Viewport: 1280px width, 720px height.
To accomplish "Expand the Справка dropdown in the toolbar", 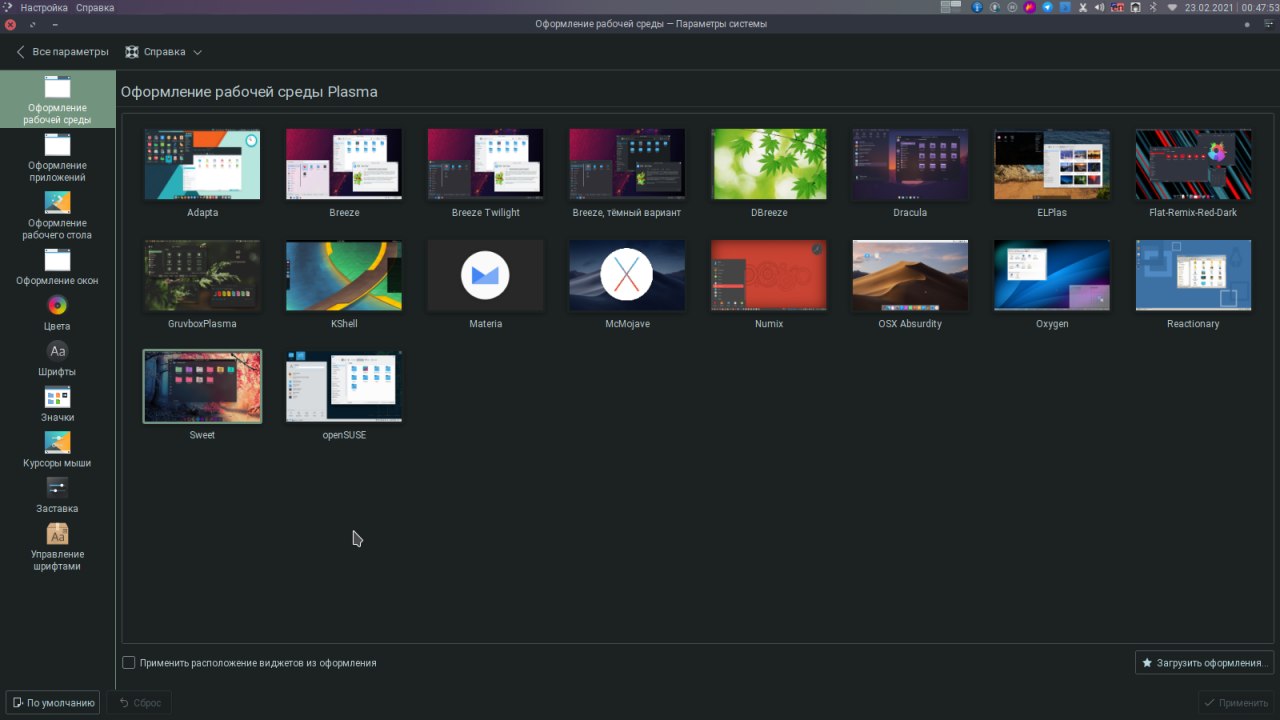I will [164, 52].
